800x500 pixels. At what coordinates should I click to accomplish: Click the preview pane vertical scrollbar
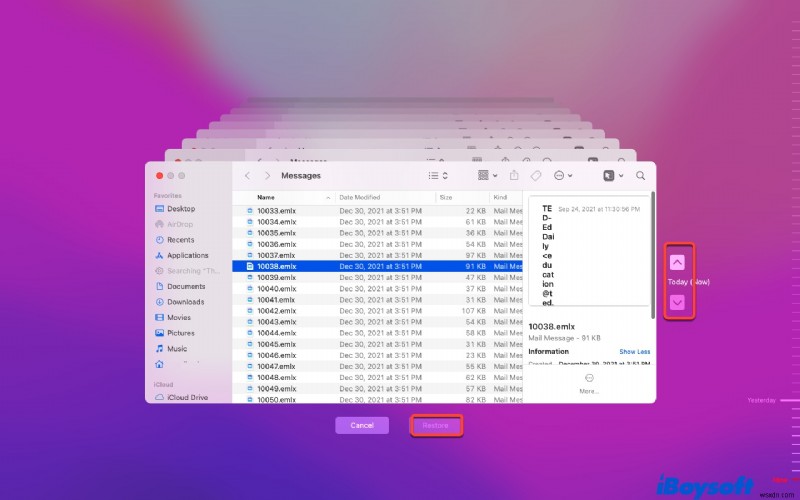click(653, 255)
